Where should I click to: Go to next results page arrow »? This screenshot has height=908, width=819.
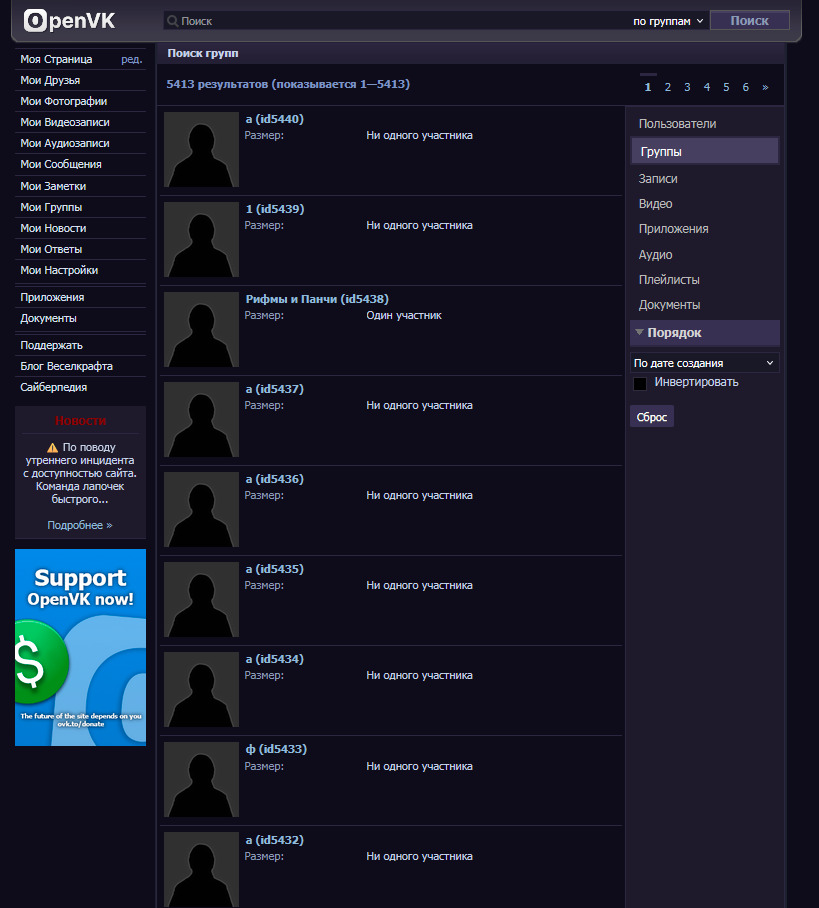765,87
